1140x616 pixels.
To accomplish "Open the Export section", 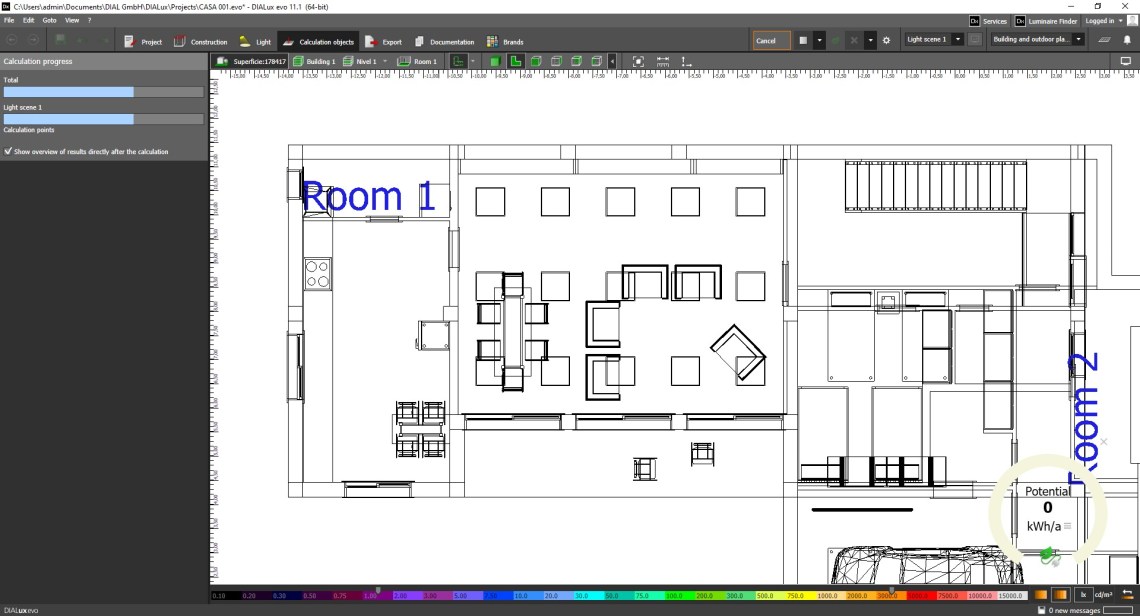I will click(x=383, y=41).
